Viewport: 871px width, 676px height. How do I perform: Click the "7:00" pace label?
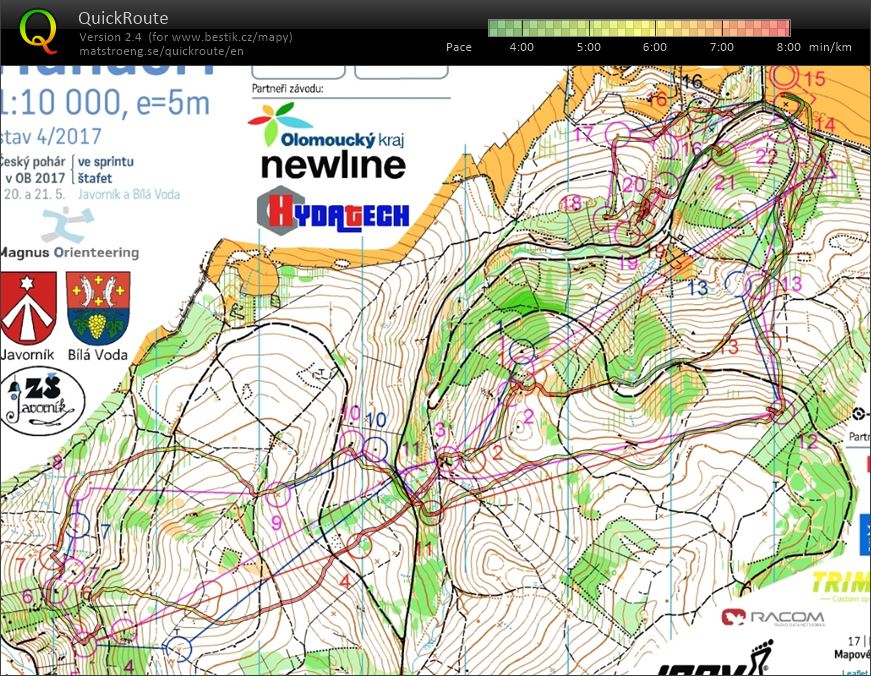pos(722,47)
